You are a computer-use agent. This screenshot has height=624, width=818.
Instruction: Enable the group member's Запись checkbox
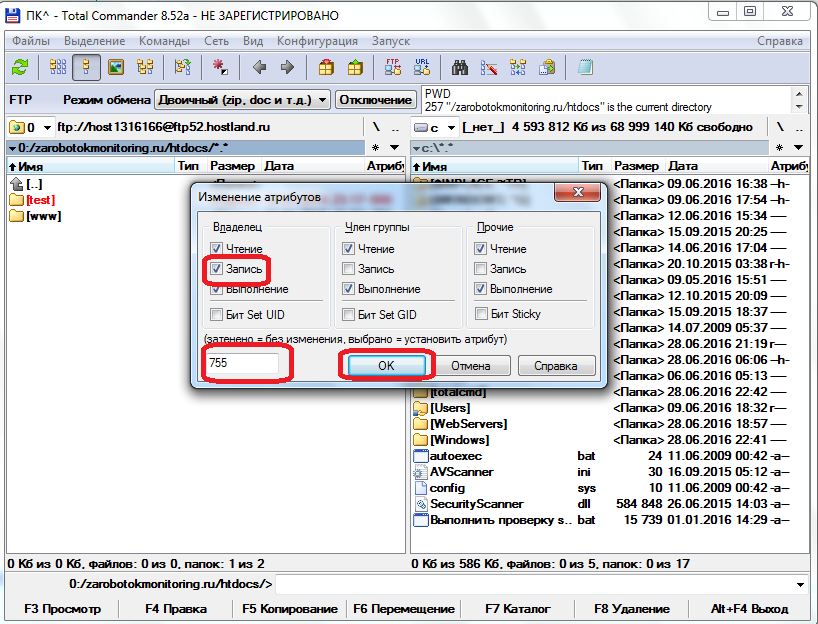click(348, 269)
